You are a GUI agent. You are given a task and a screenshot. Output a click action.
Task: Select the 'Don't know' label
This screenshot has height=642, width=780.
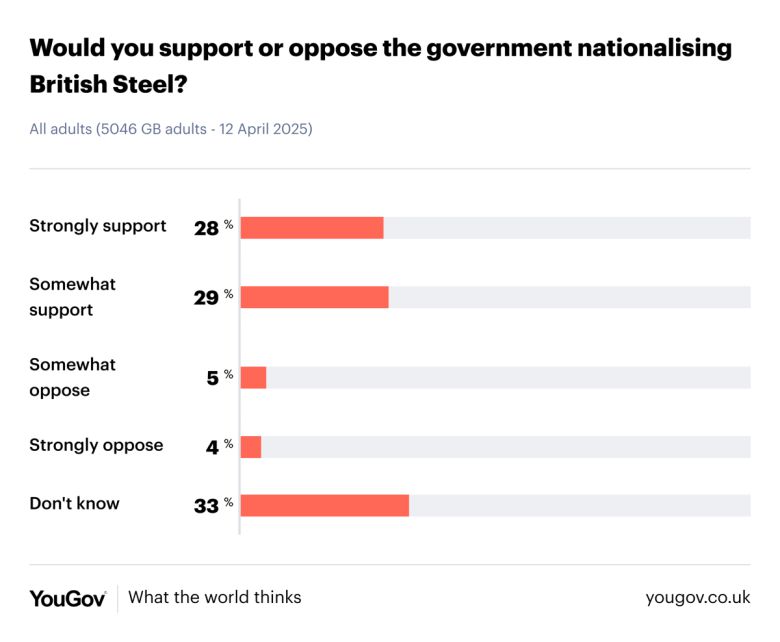[x=74, y=504]
